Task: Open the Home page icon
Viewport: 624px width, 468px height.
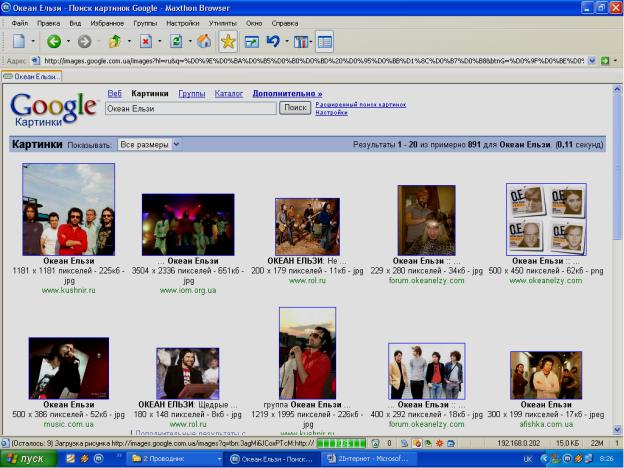Action: pos(204,41)
